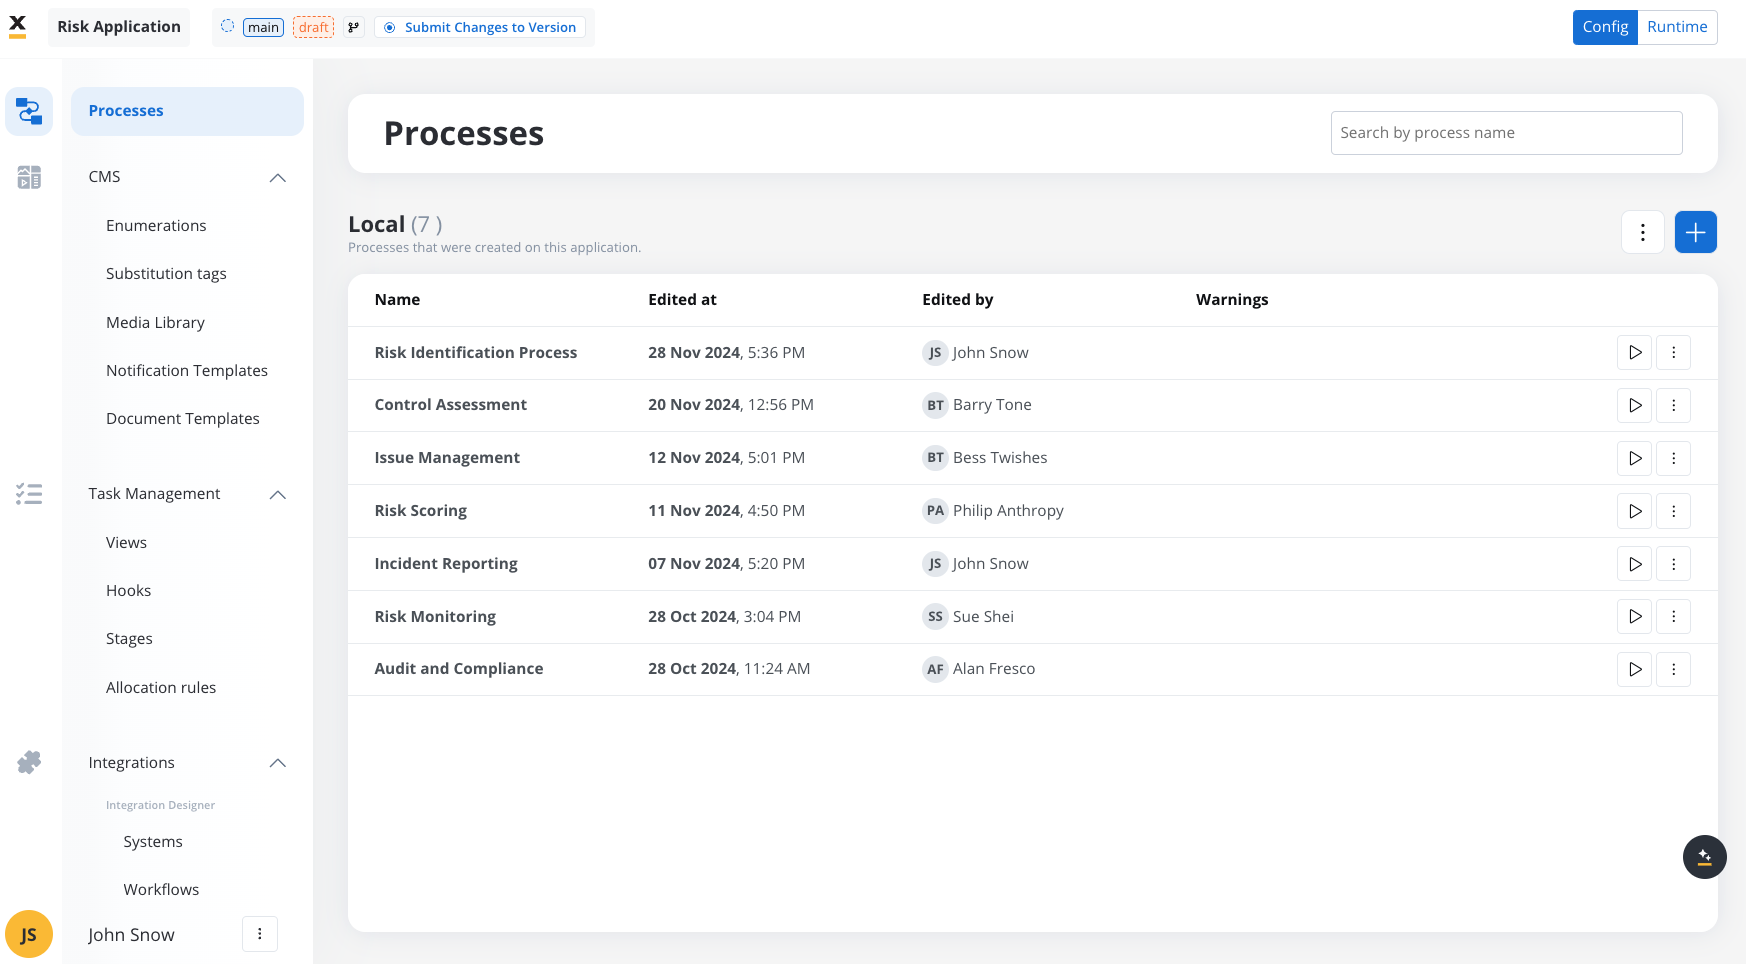Open more options for Risk Identification Process
The width and height of the screenshot is (1746, 964).
point(1673,353)
